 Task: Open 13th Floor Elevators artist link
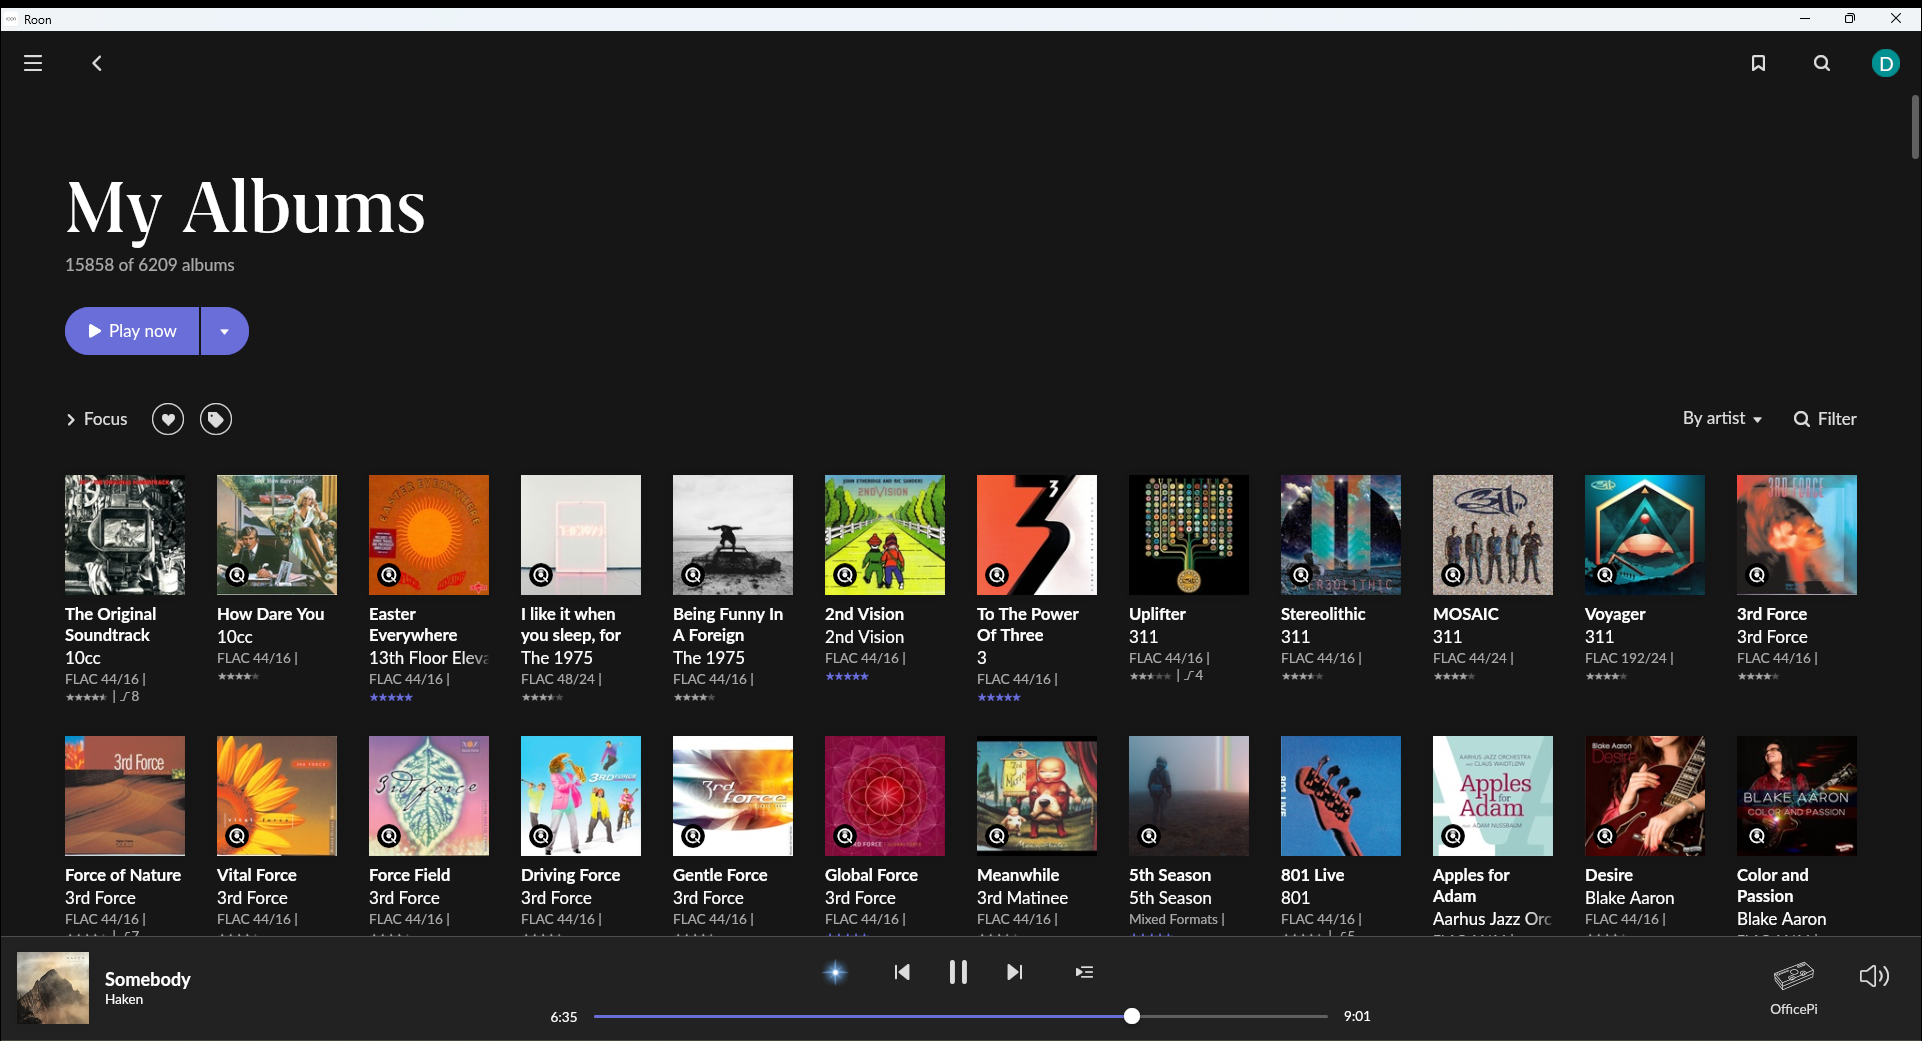click(429, 658)
